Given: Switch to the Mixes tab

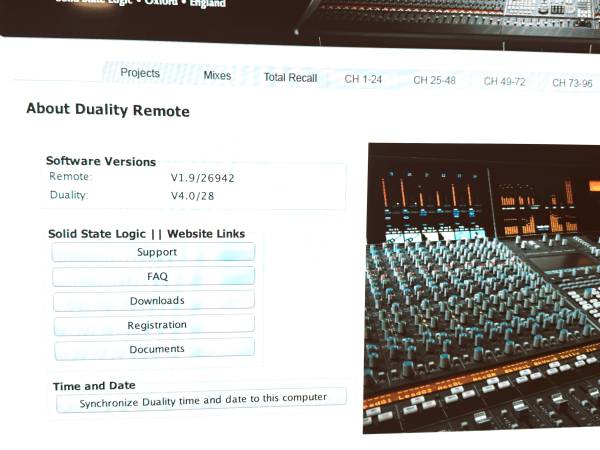Looking at the screenshot, I should (x=217, y=75).
